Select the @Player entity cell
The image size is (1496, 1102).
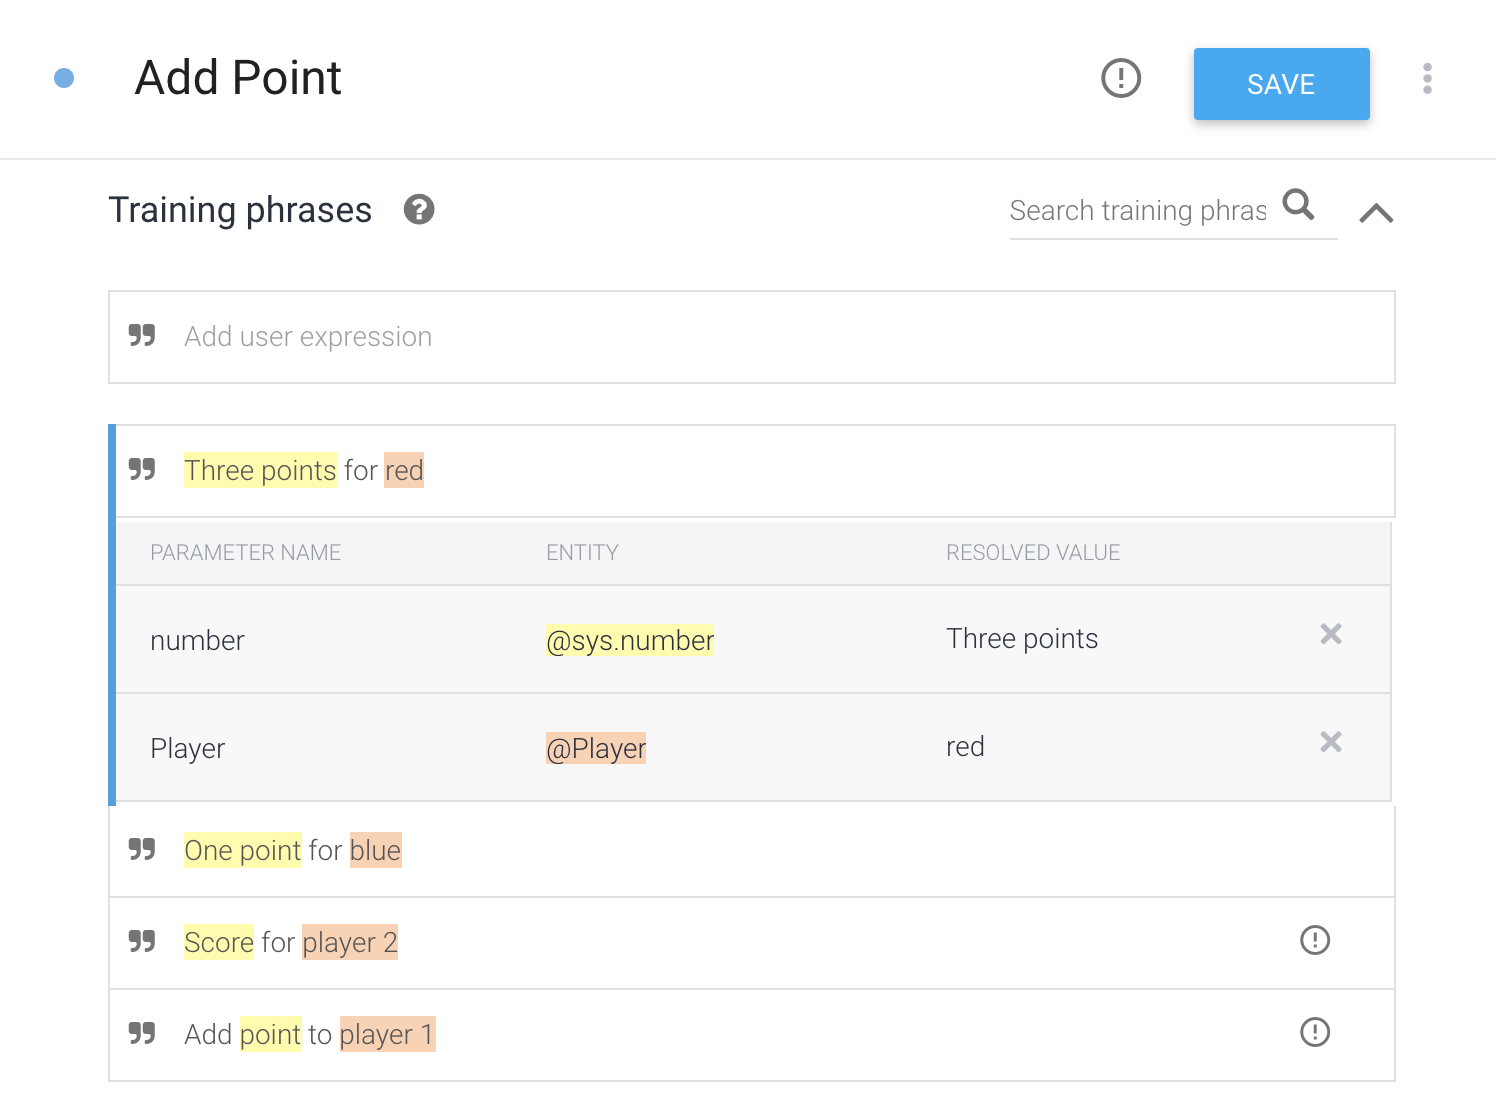pos(596,748)
